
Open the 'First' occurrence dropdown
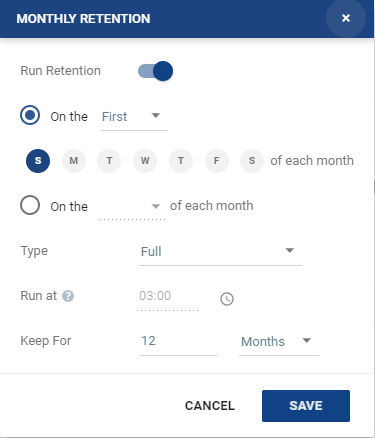pos(134,117)
